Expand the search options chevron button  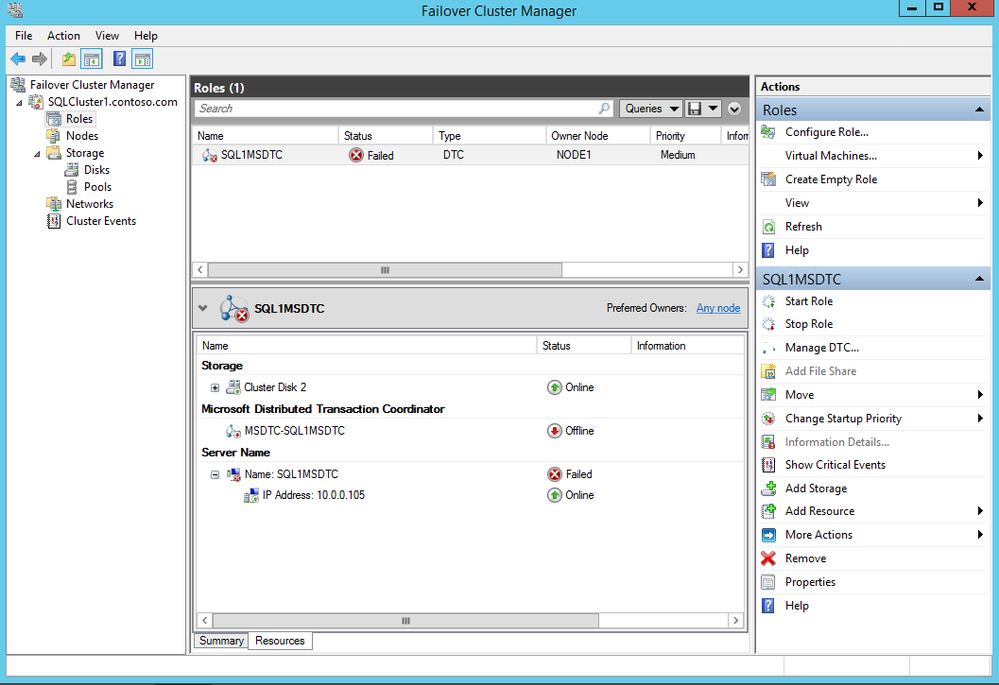pos(734,109)
